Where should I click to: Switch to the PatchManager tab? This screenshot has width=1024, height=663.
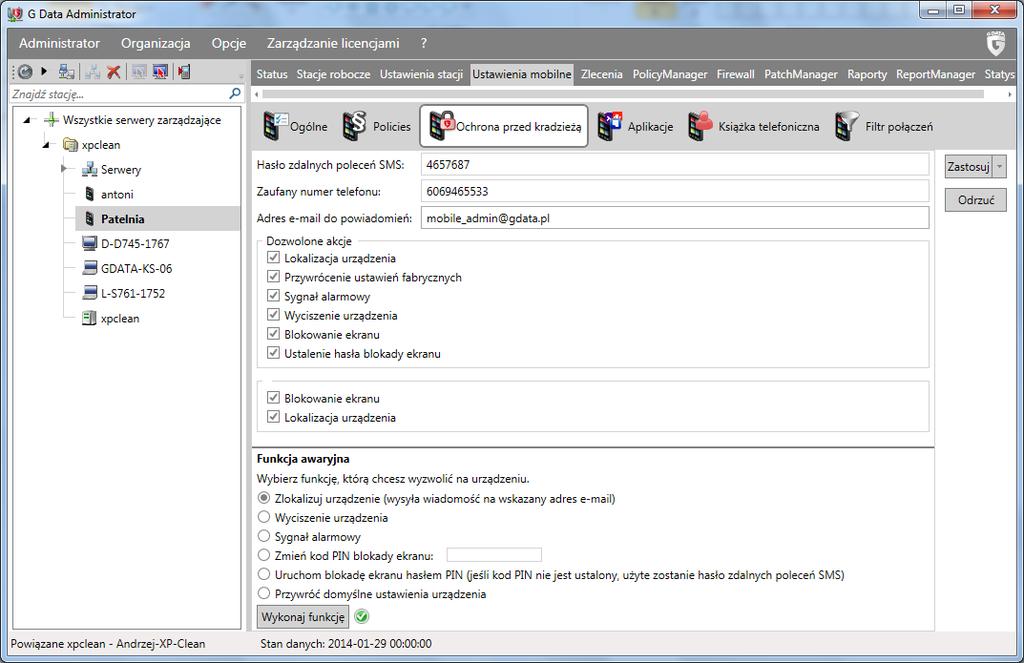801,74
